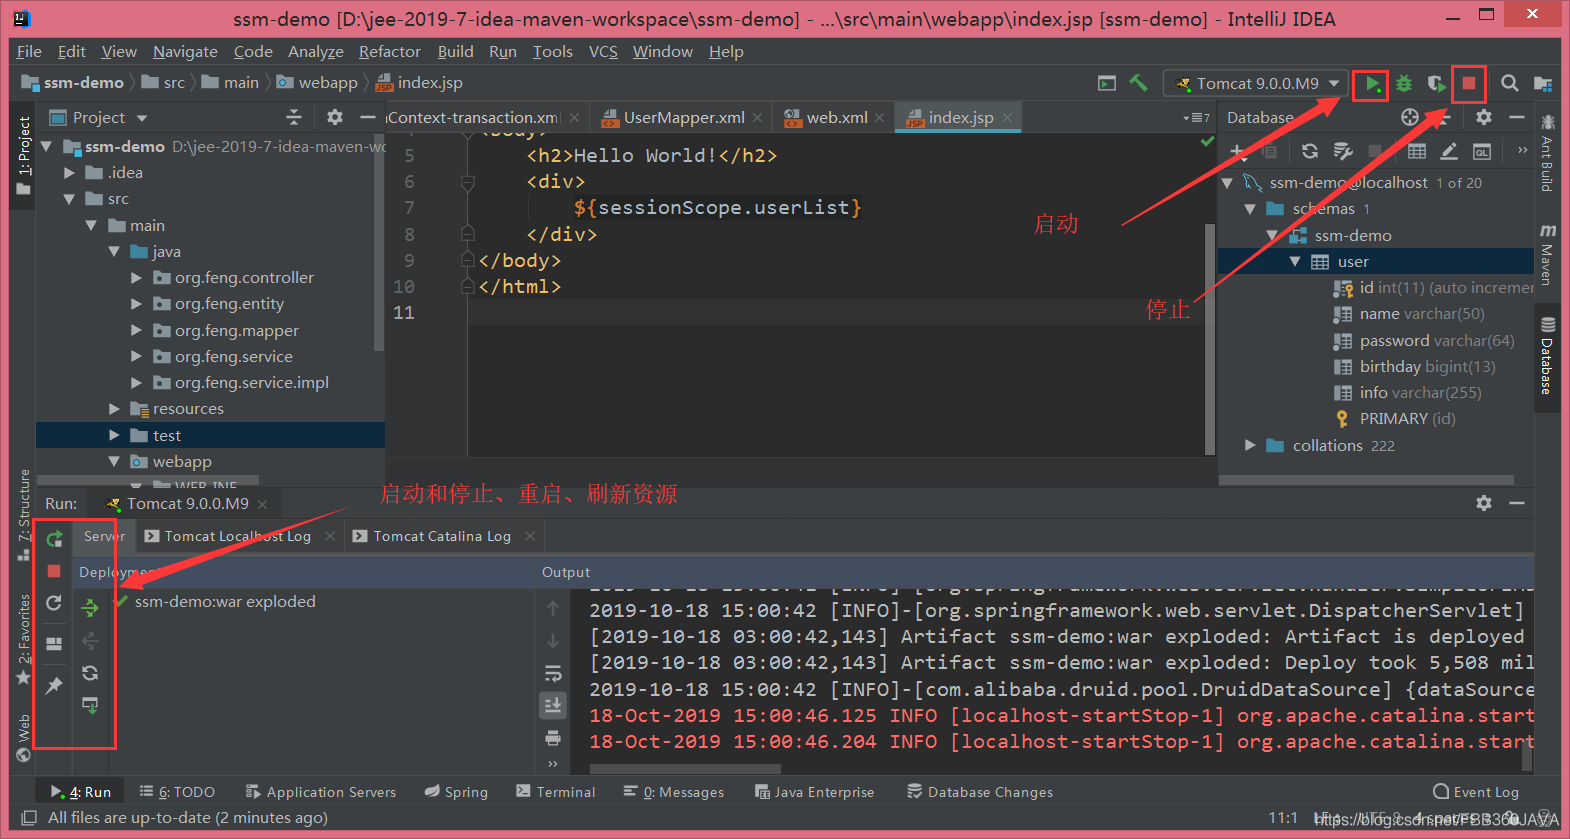Refresh deployment status icon

click(x=90, y=673)
